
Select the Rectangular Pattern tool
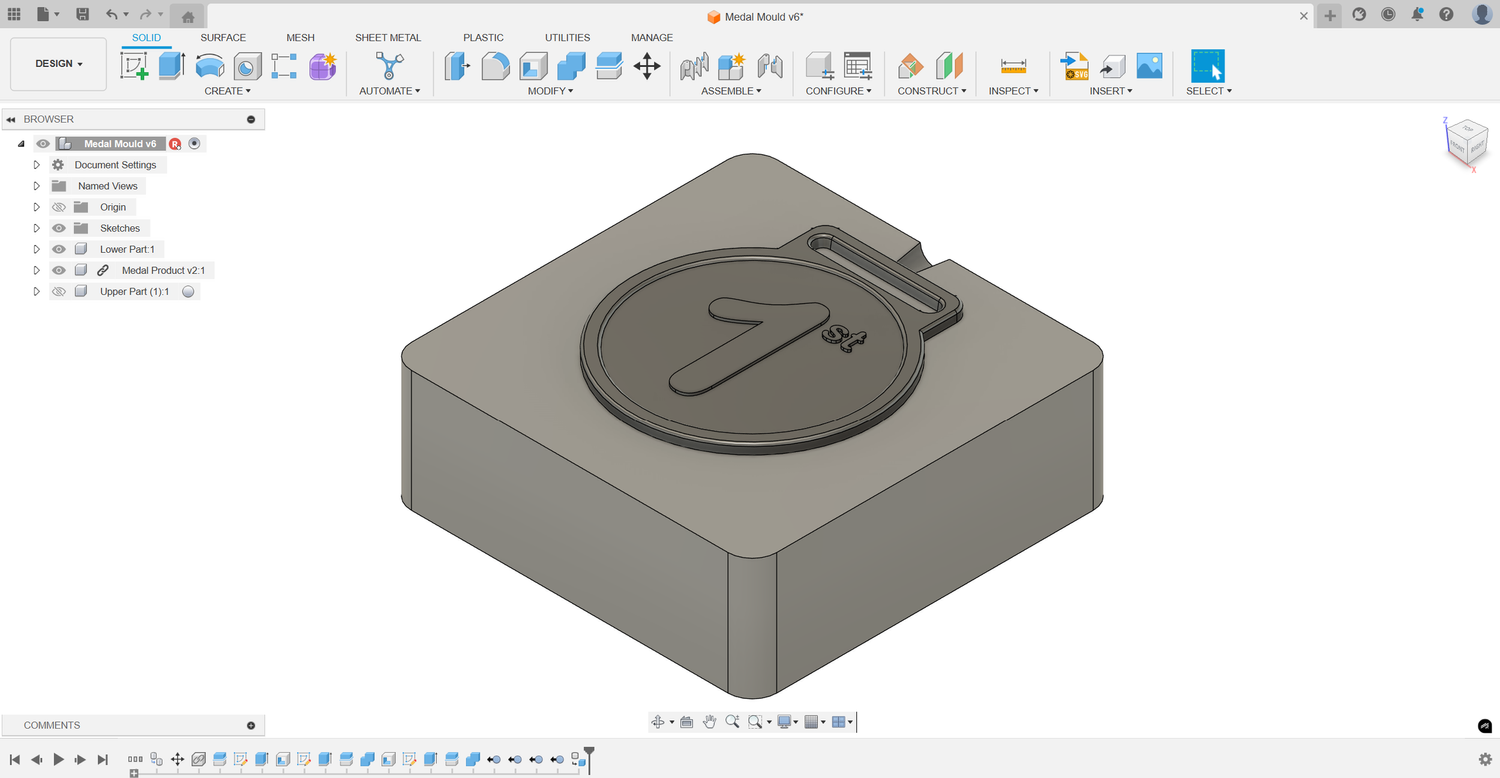(284, 66)
